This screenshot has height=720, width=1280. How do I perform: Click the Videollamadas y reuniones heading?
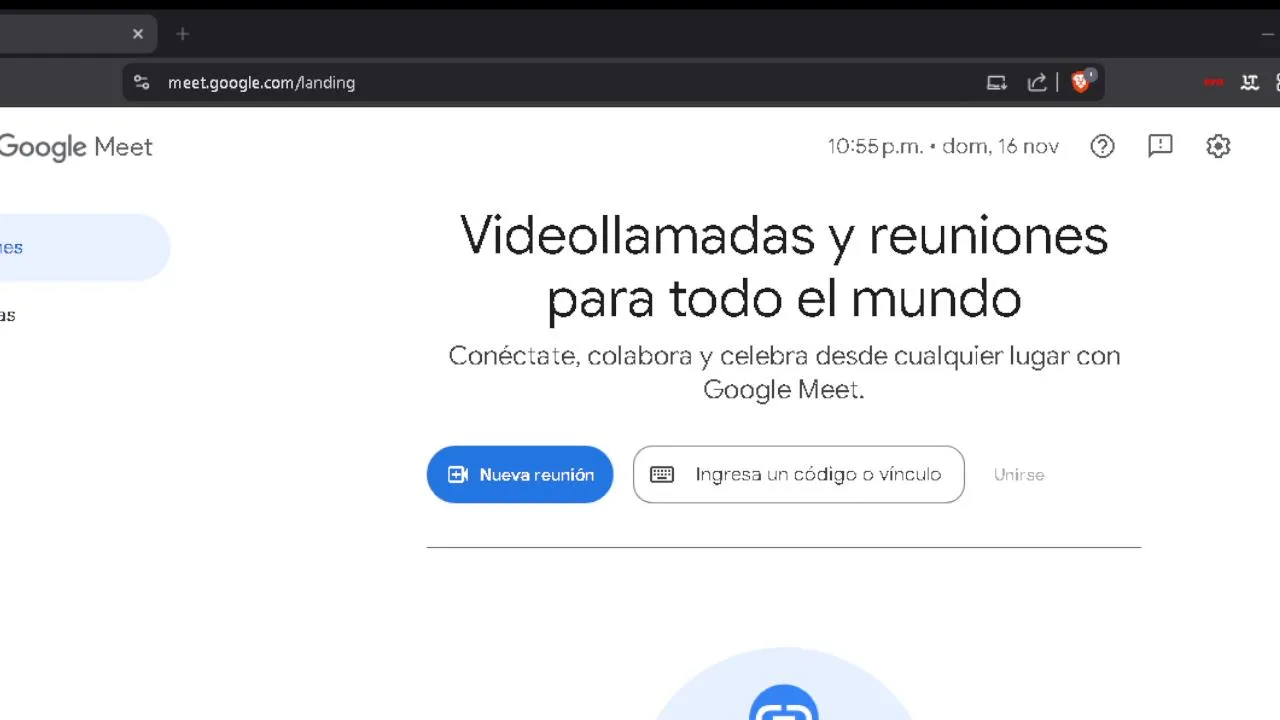click(784, 267)
